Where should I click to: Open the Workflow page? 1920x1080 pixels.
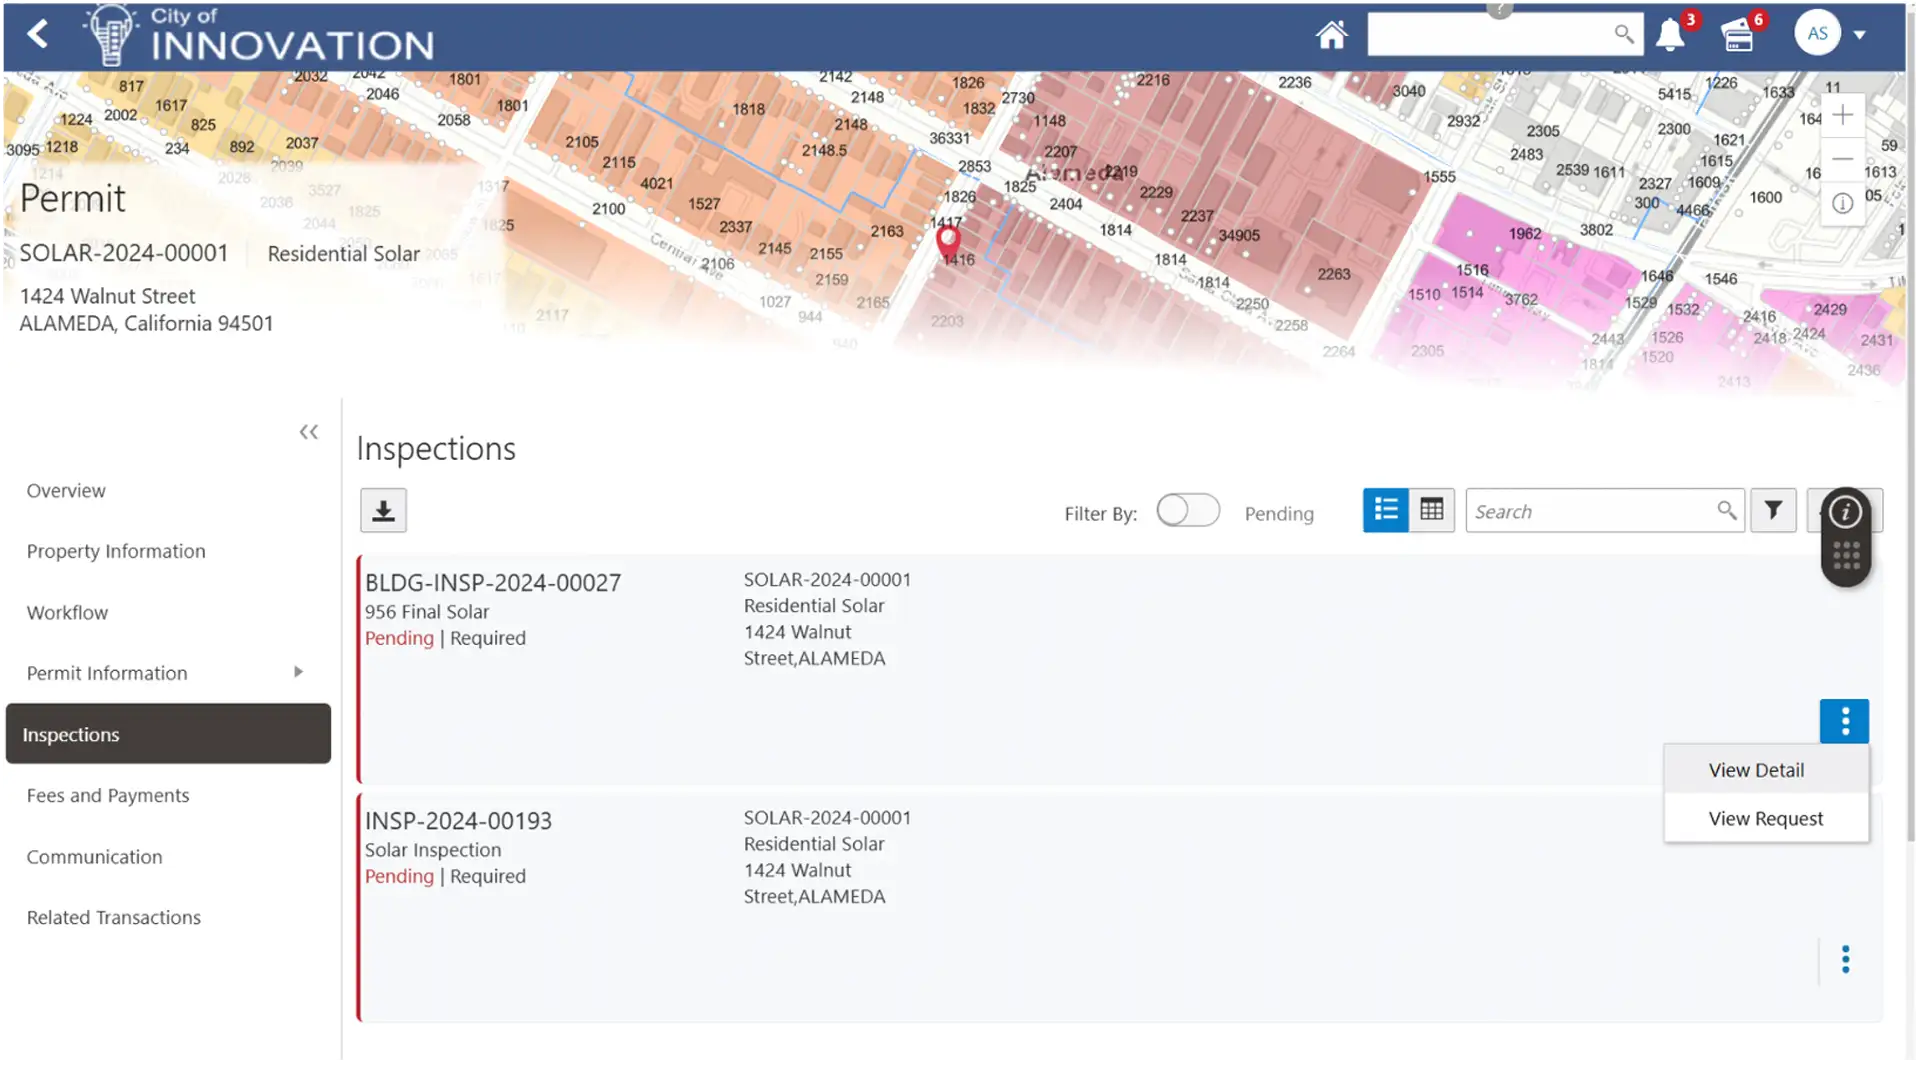point(67,613)
